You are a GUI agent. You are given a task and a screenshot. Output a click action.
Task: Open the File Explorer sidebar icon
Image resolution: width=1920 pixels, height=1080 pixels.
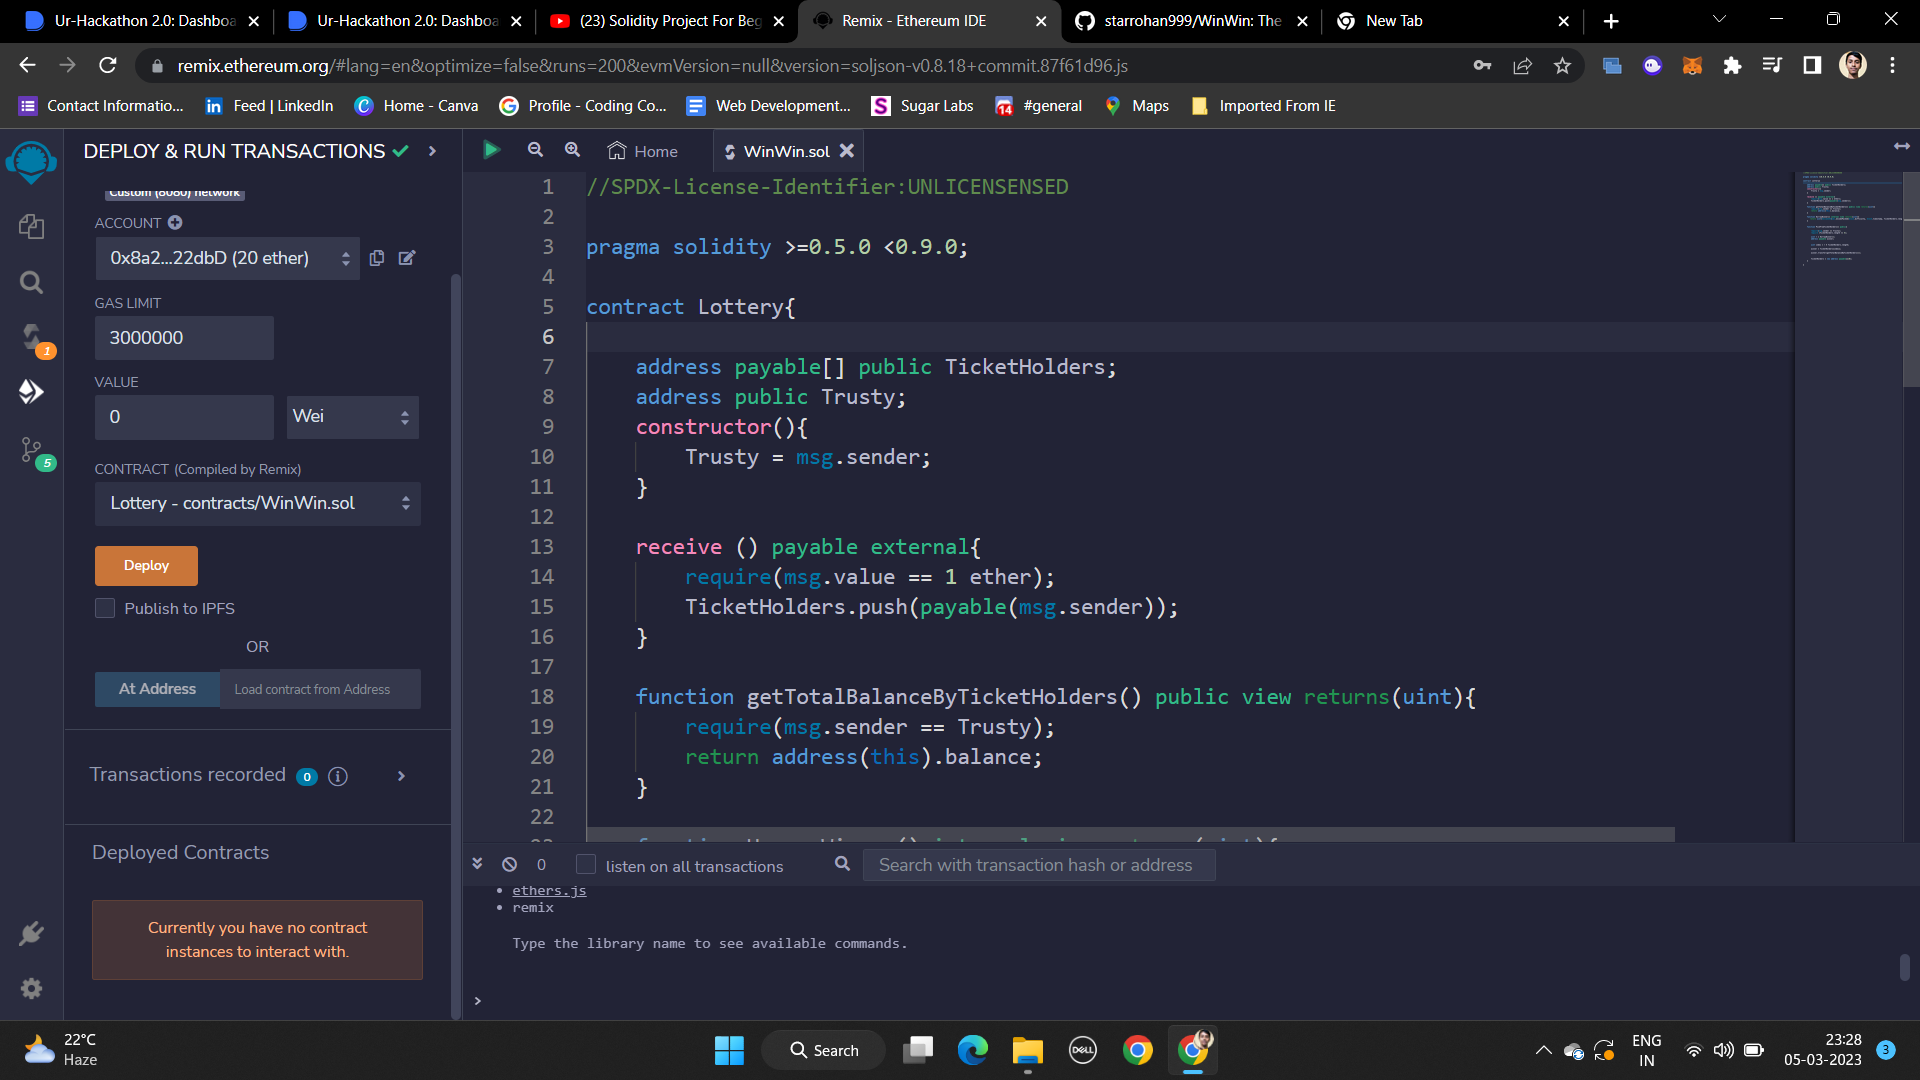(31, 227)
